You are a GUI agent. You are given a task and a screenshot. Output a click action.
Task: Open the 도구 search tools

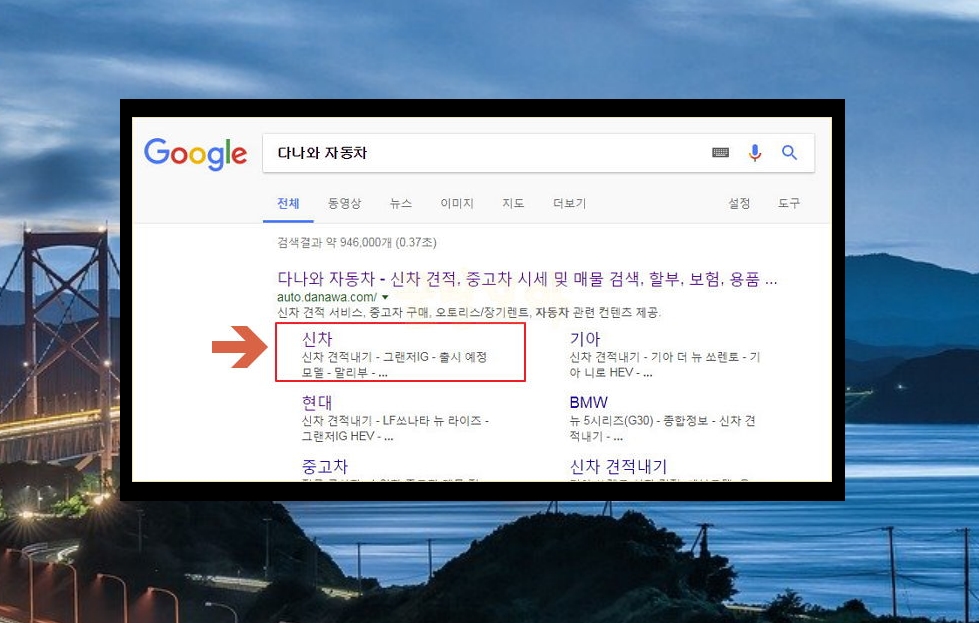789,204
